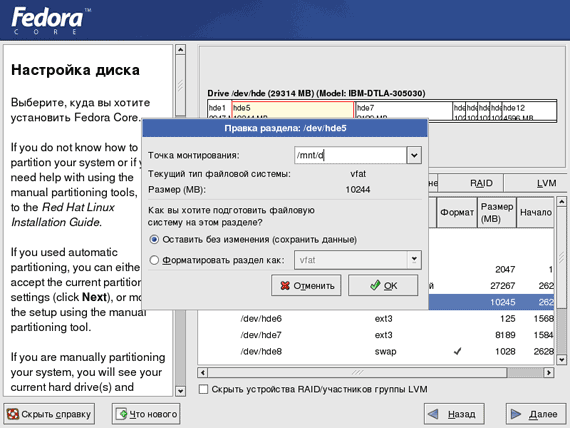Click the Format checkmark in the /dev/hde8 row
Viewport: 570px width, 428px height.
pyautogui.click(x=458, y=351)
